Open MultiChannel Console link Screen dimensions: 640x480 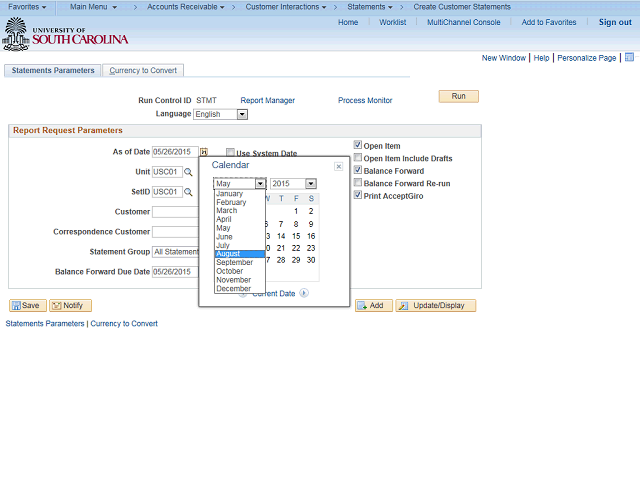[463, 22]
